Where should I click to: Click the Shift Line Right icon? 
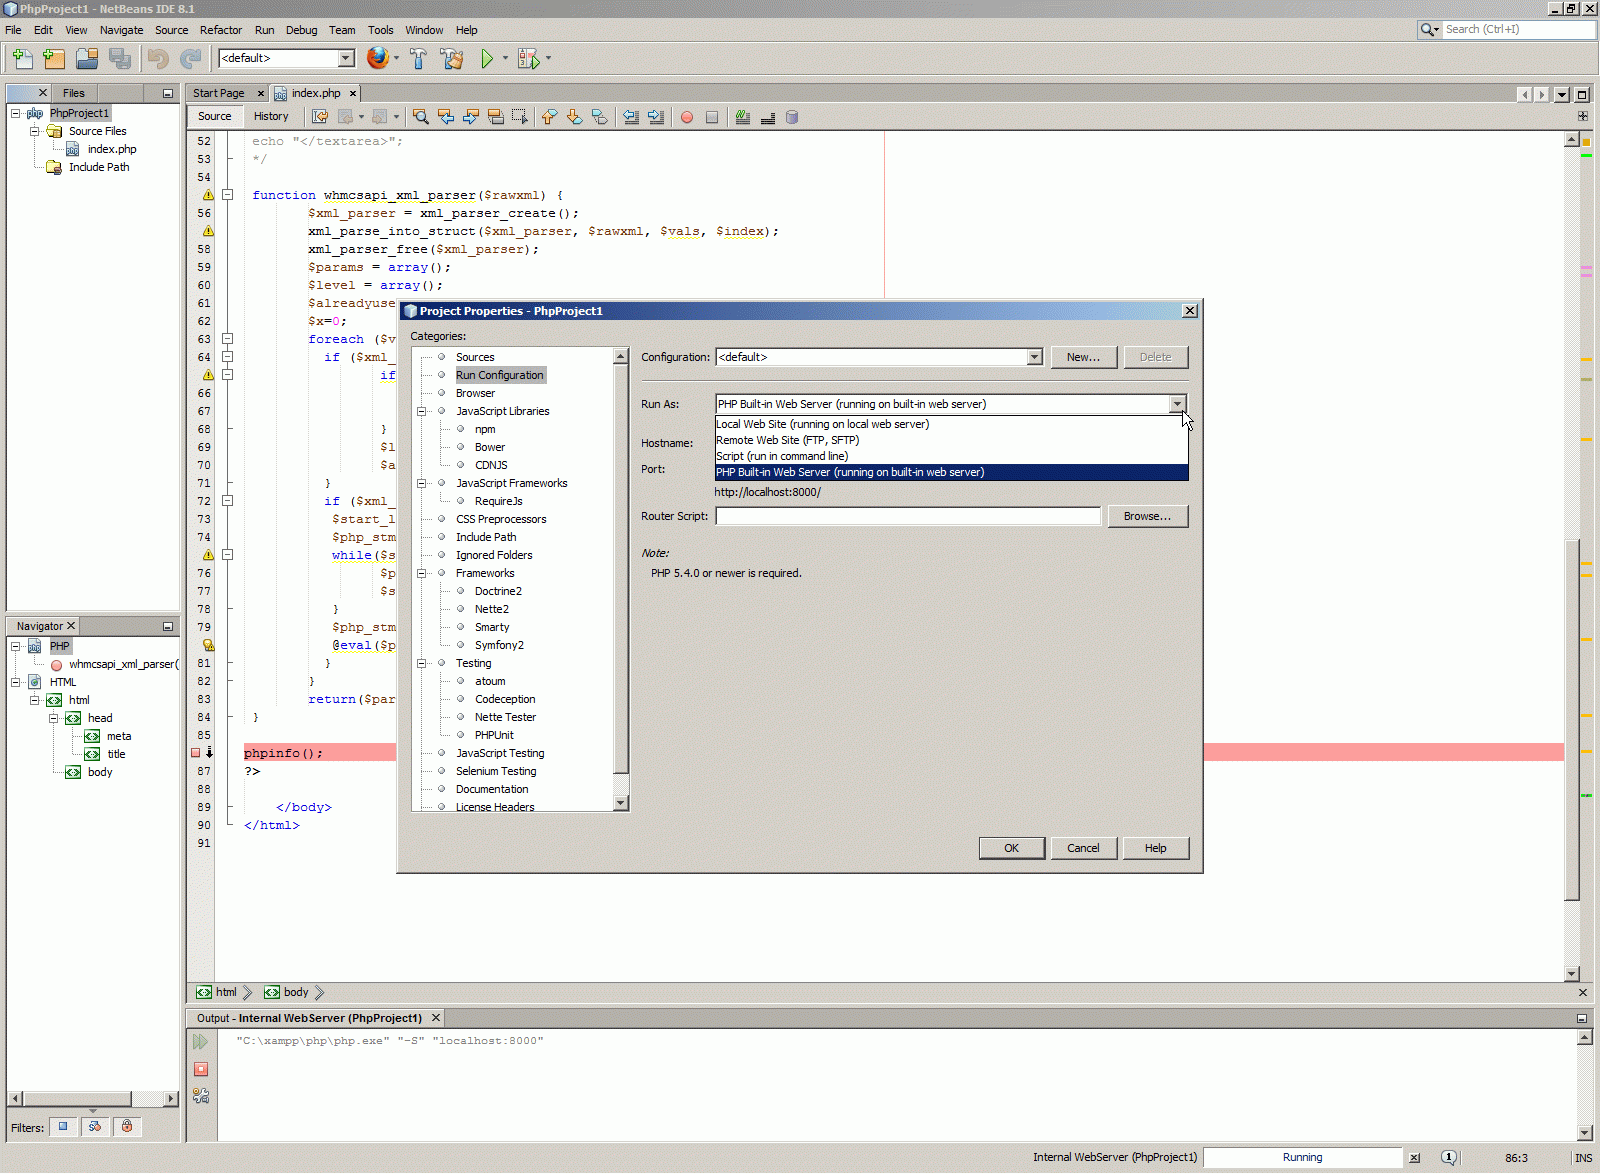[x=656, y=117]
